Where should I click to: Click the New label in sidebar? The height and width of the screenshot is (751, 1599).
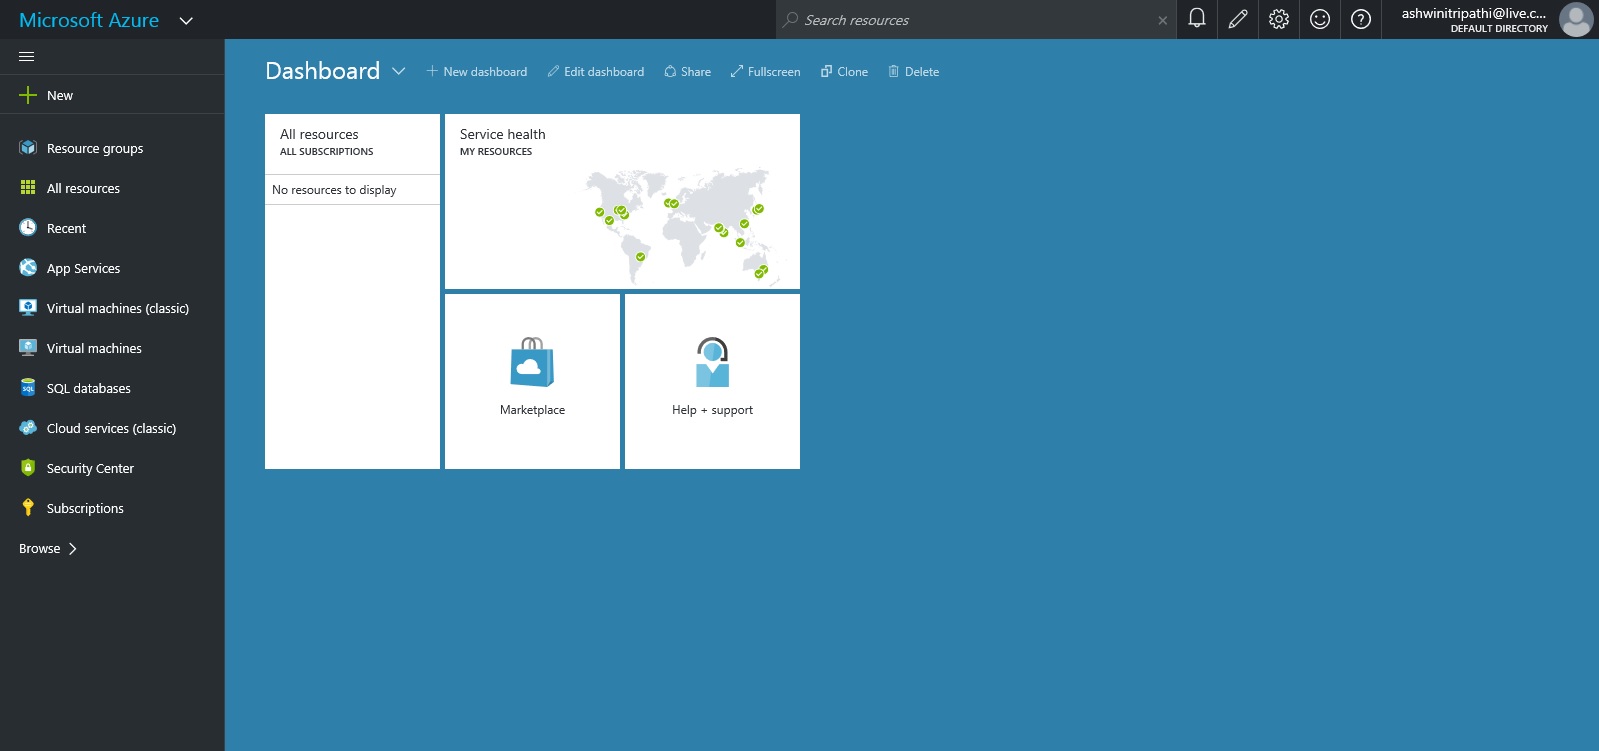click(x=60, y=95)
